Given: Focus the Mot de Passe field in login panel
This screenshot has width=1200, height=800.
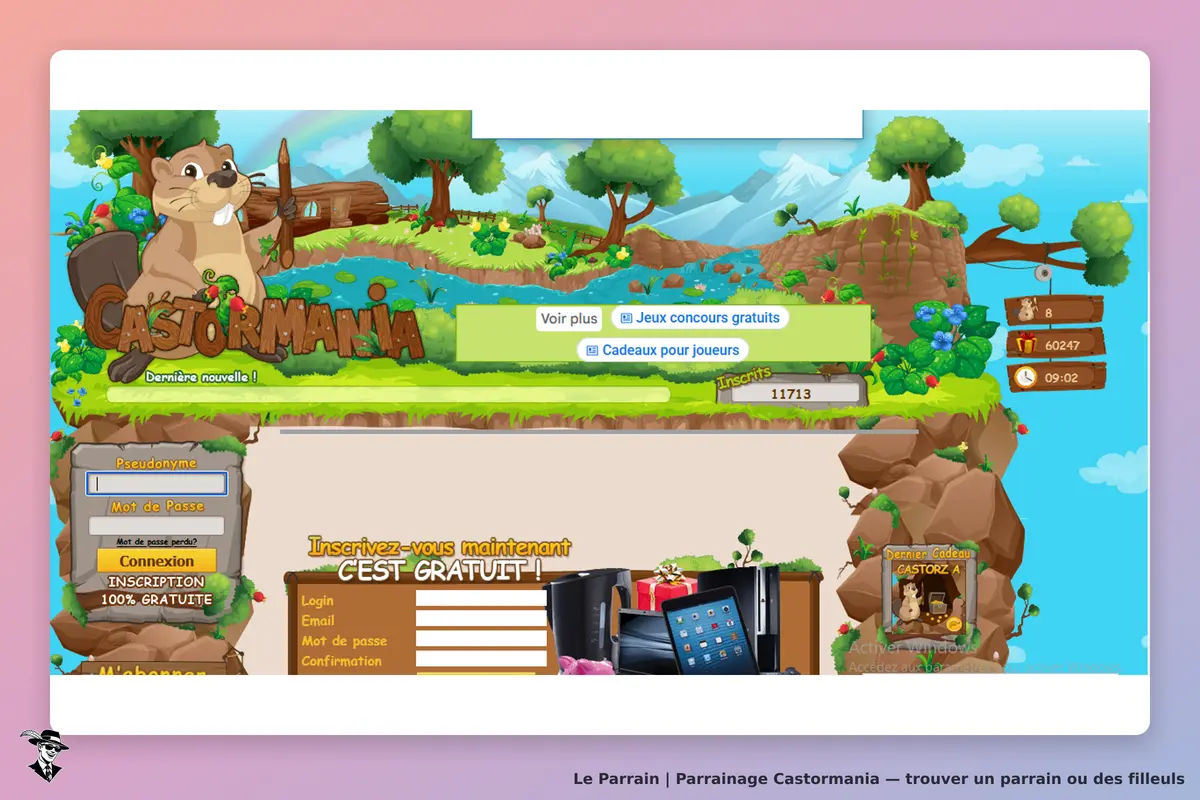Looking at the screenshot, I should pyautogui.click(x=157, y=526).
